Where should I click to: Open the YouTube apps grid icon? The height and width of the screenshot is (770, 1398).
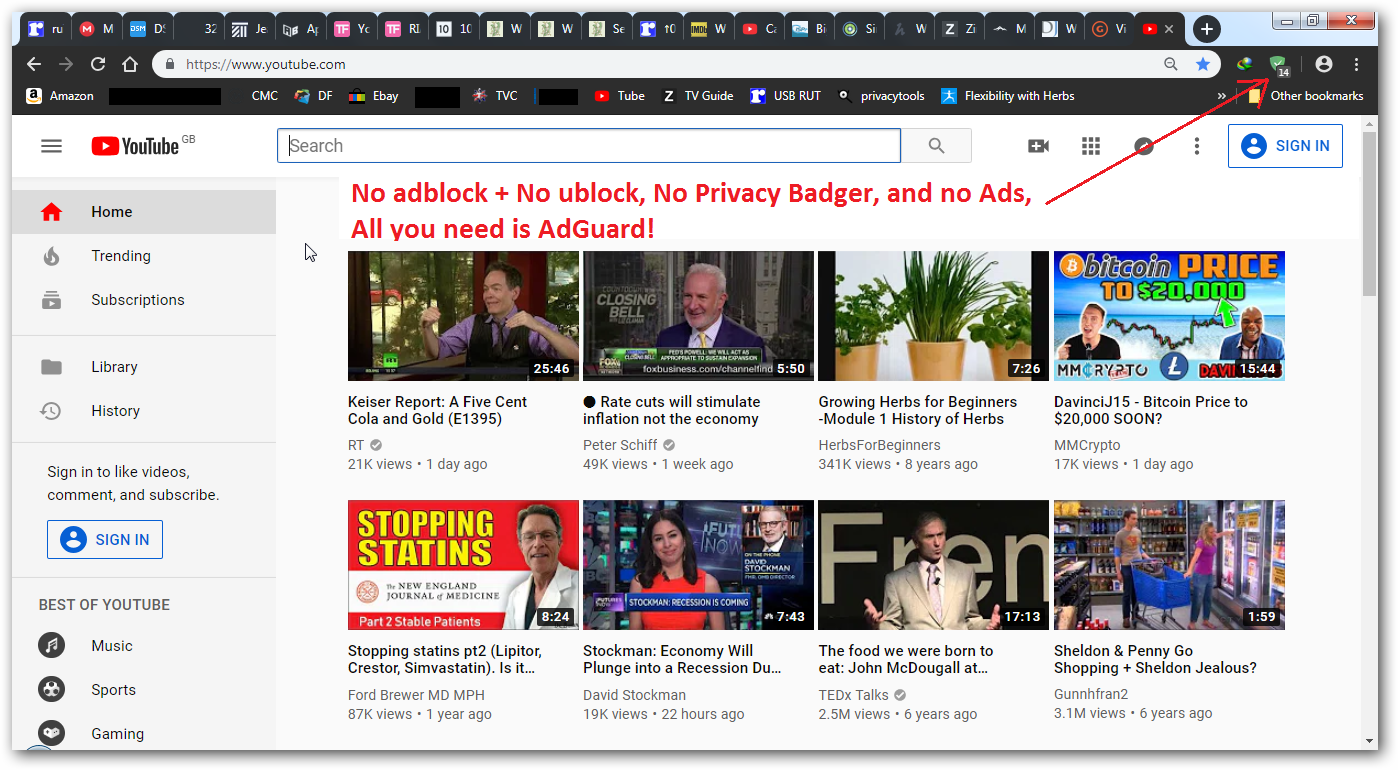[x=1091, y=146]
